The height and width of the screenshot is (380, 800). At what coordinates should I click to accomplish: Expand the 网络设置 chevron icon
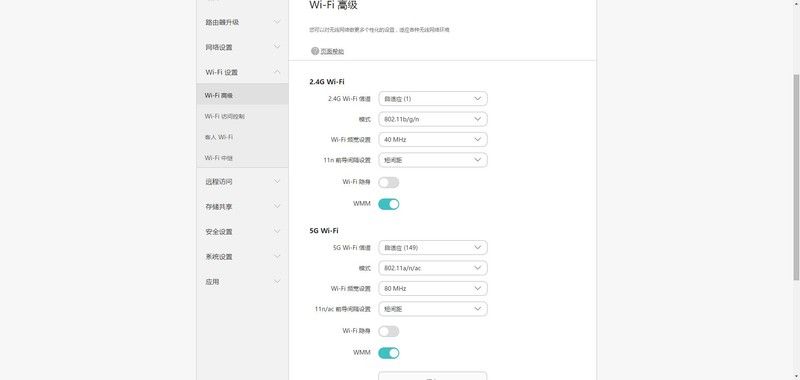pos(277,47)
